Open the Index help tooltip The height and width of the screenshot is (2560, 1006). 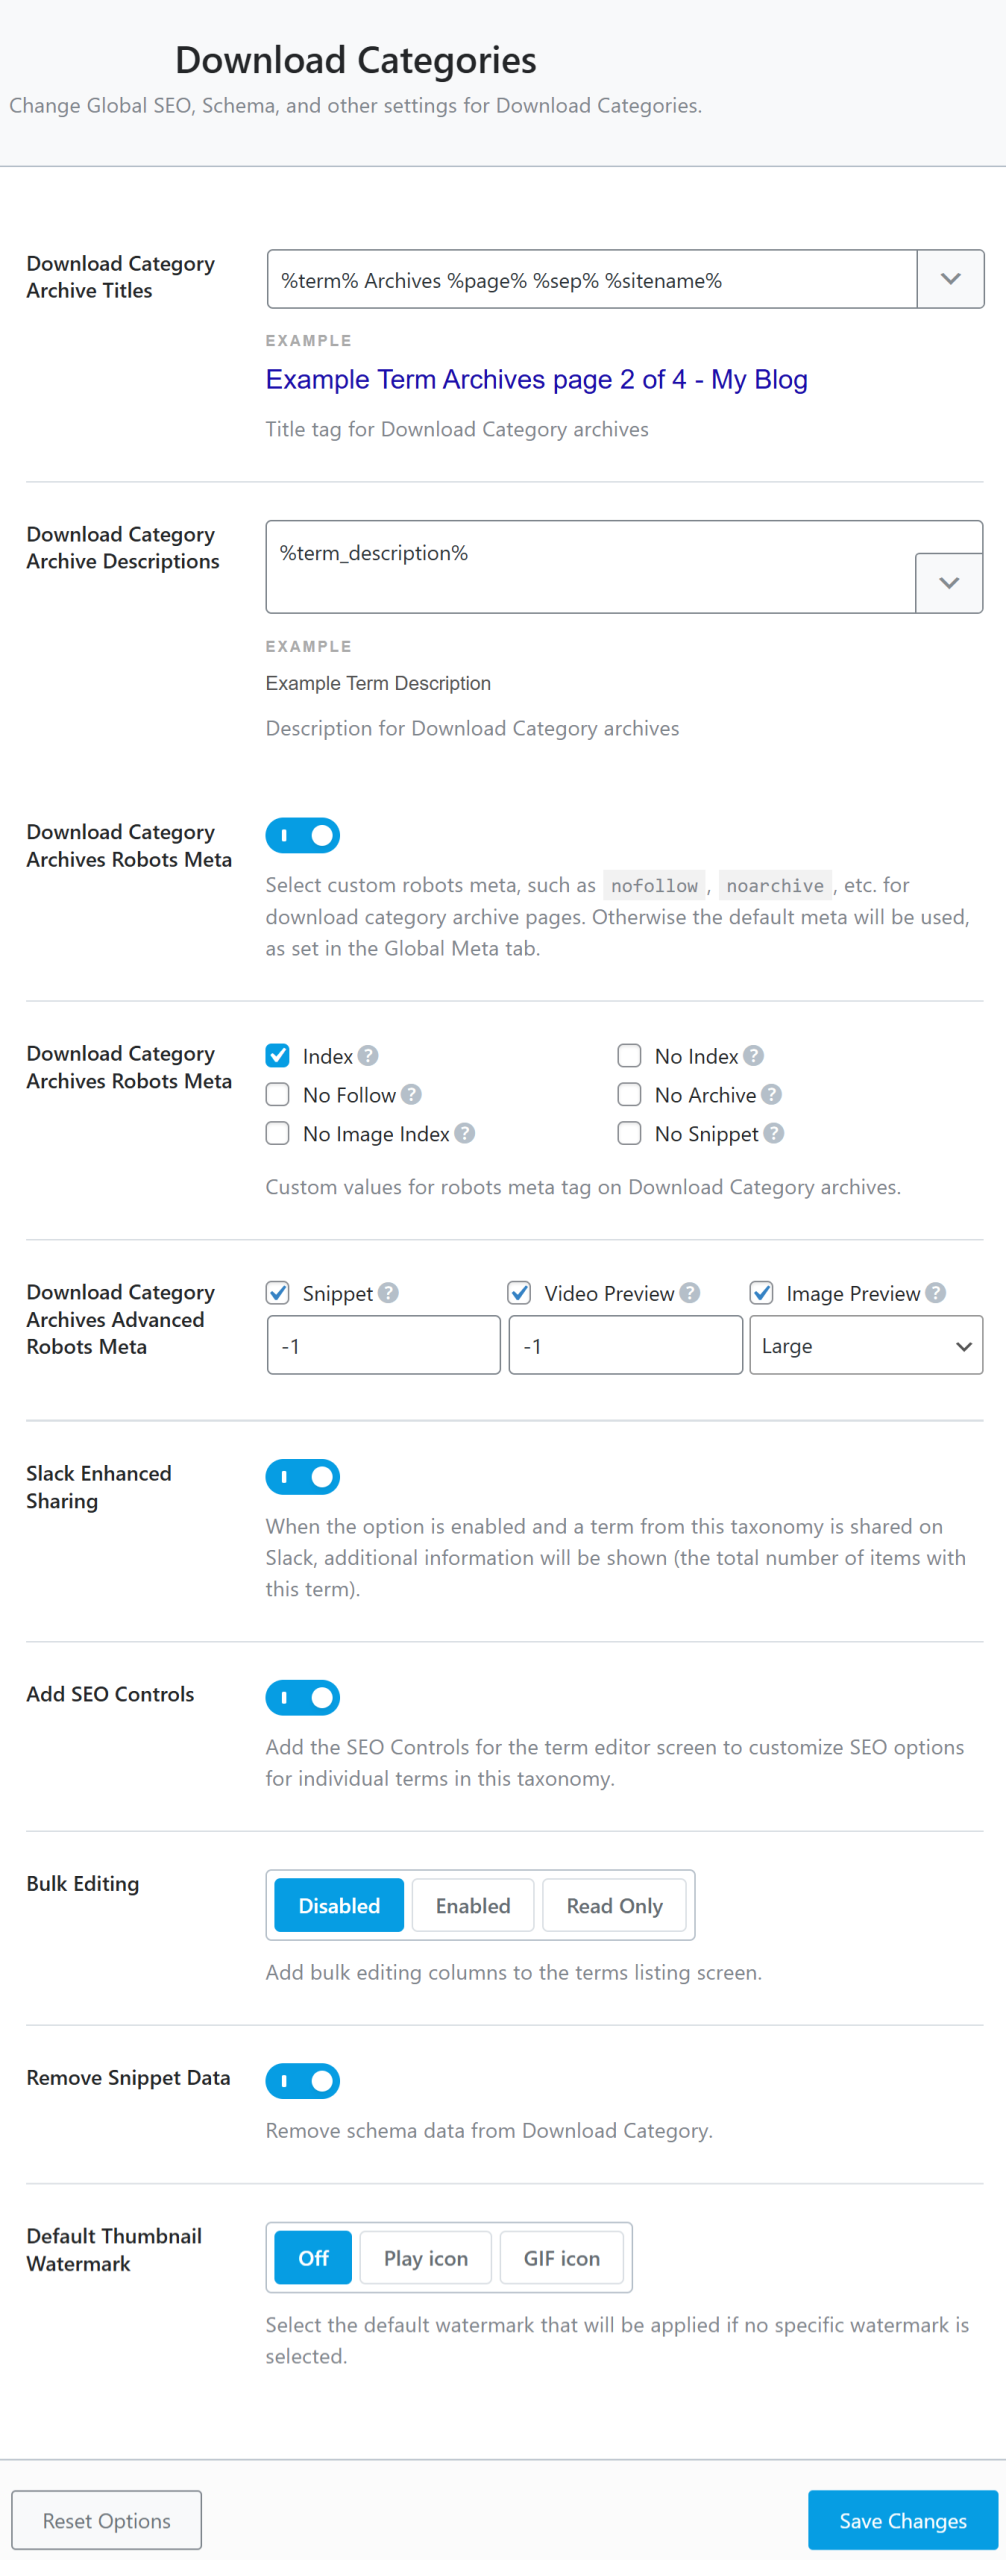tap(366, 1056)
